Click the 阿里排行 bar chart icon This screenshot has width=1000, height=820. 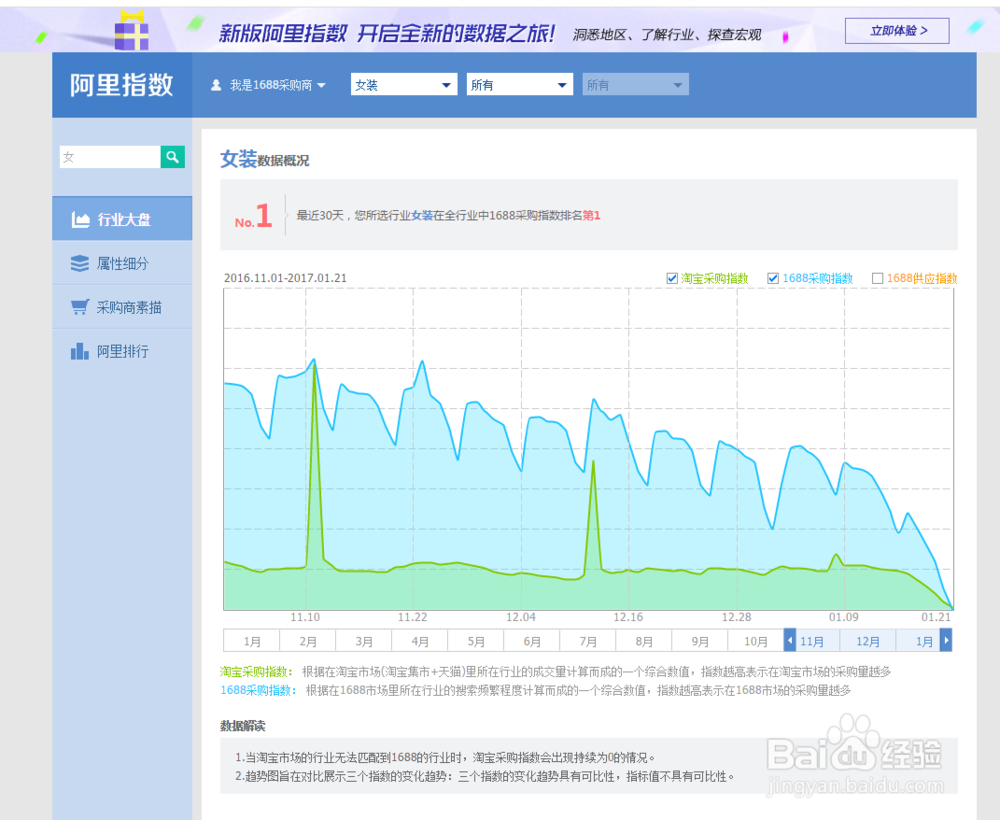[x=80, y=351]
